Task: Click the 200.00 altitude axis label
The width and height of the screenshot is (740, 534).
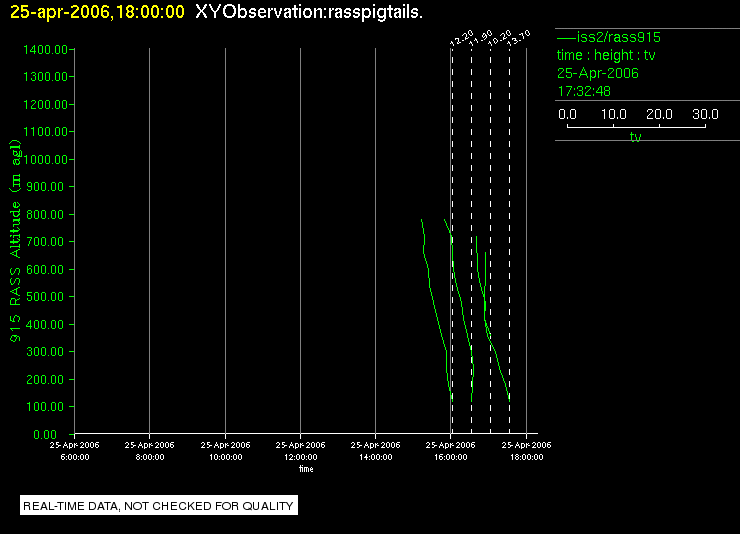Action: click(45, 379)
